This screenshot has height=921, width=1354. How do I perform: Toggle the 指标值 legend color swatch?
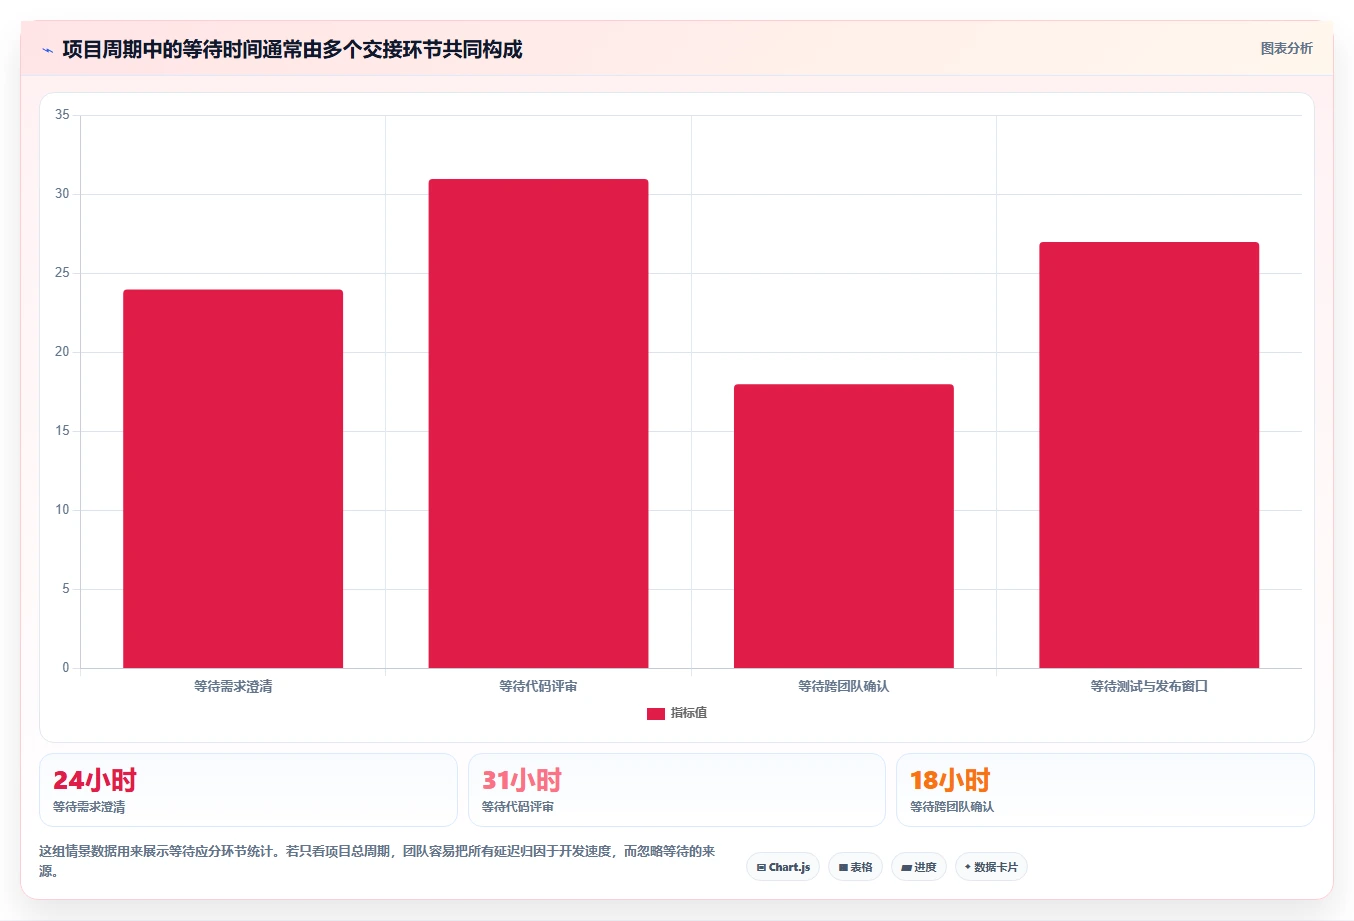656,714
